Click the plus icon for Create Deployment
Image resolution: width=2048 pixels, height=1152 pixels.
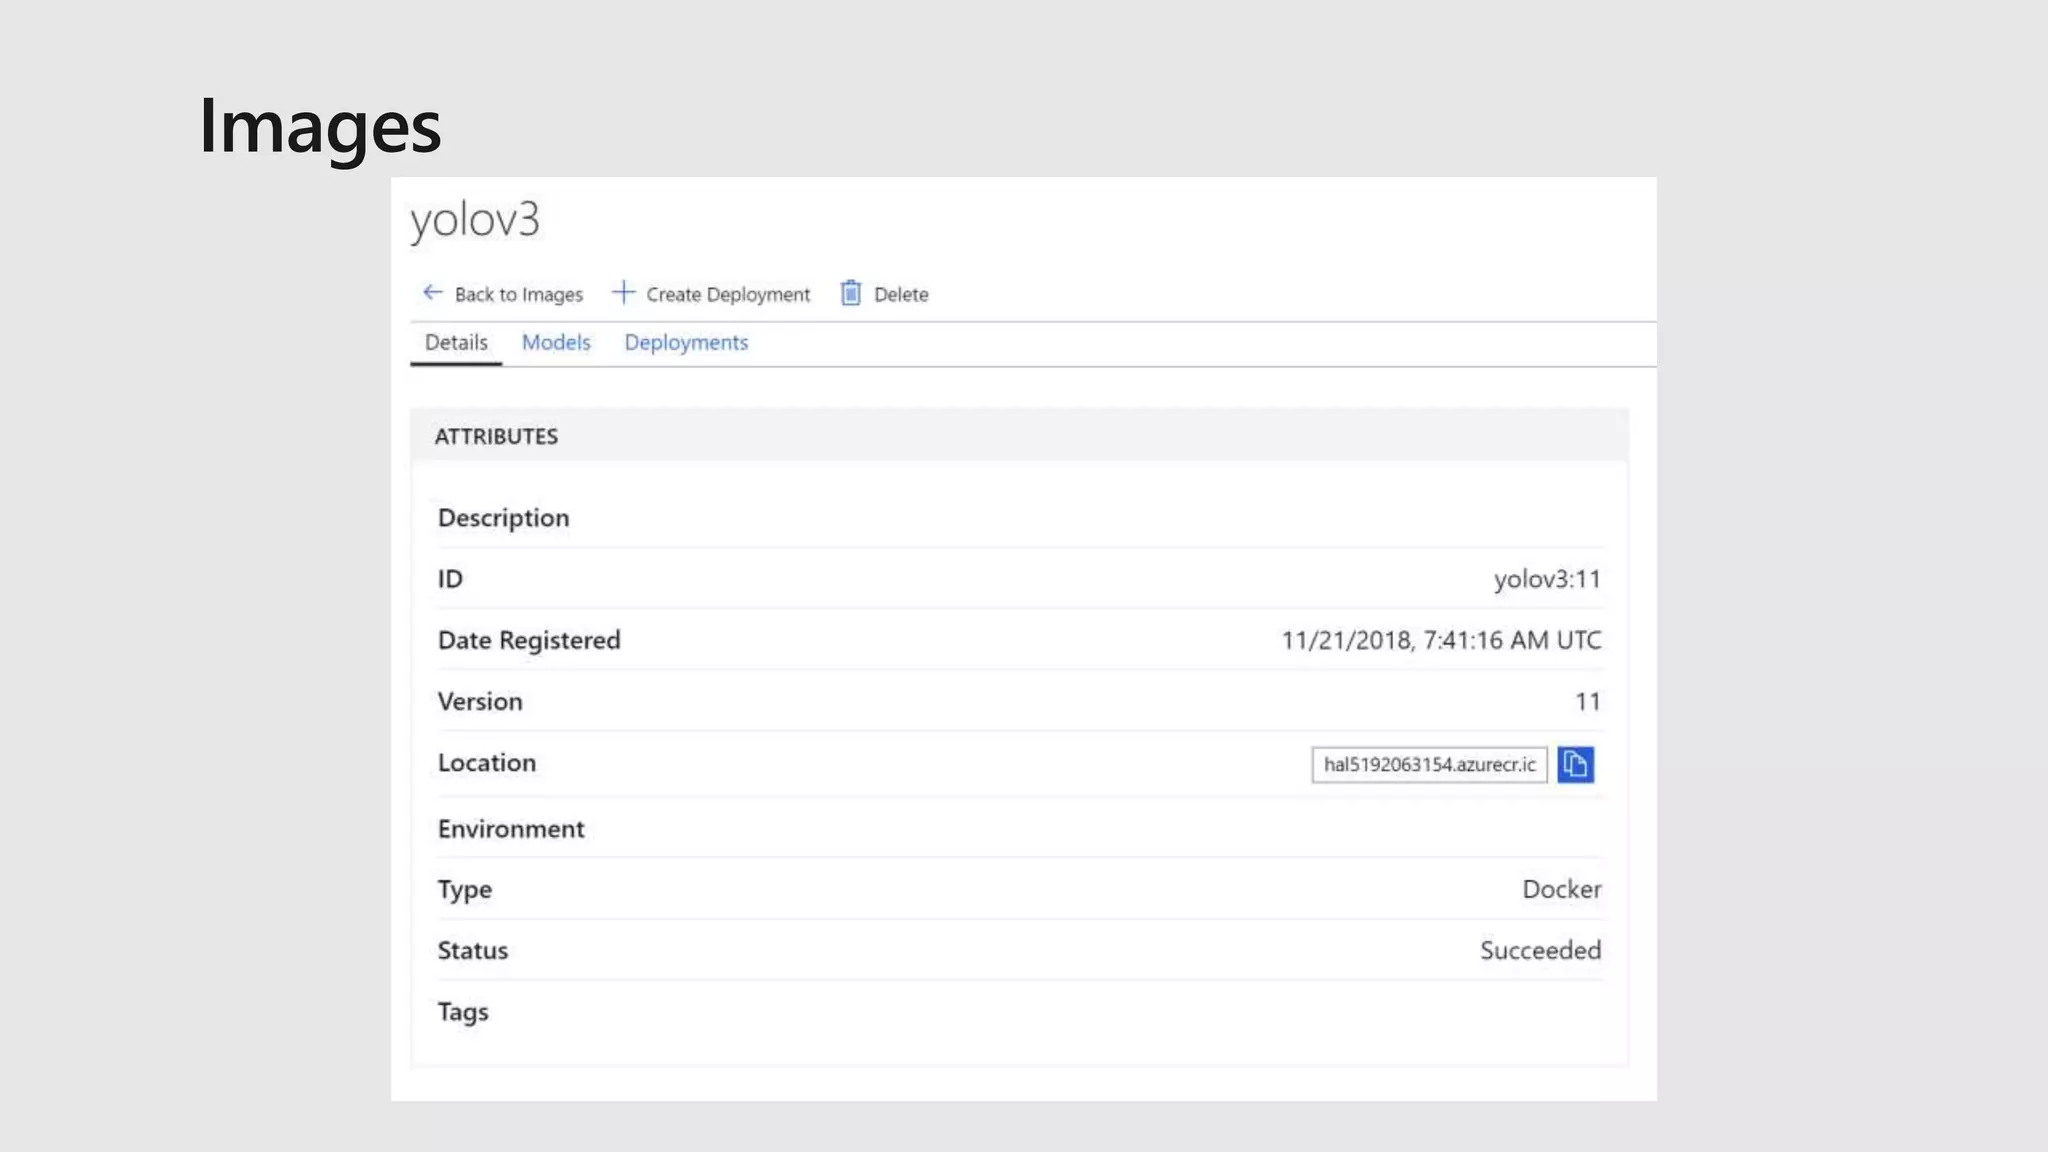tap(623, 292)
